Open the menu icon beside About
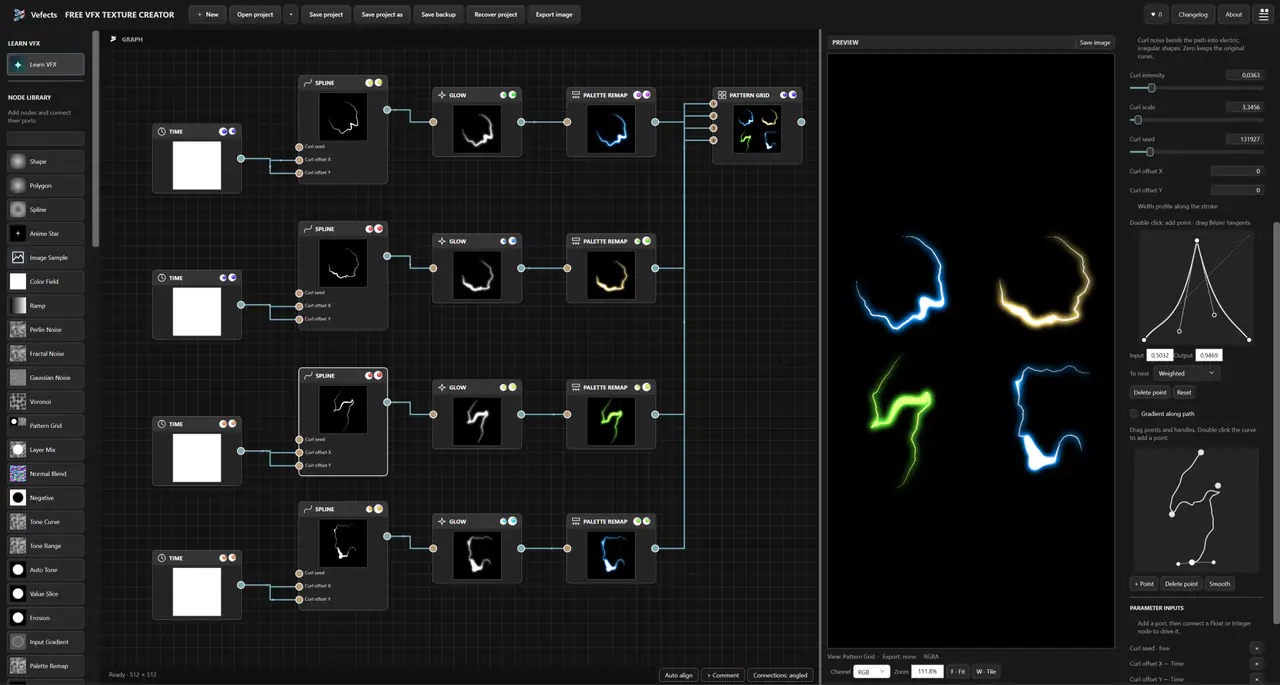This screenshot has width=1280, height=685. [1264, 15]
